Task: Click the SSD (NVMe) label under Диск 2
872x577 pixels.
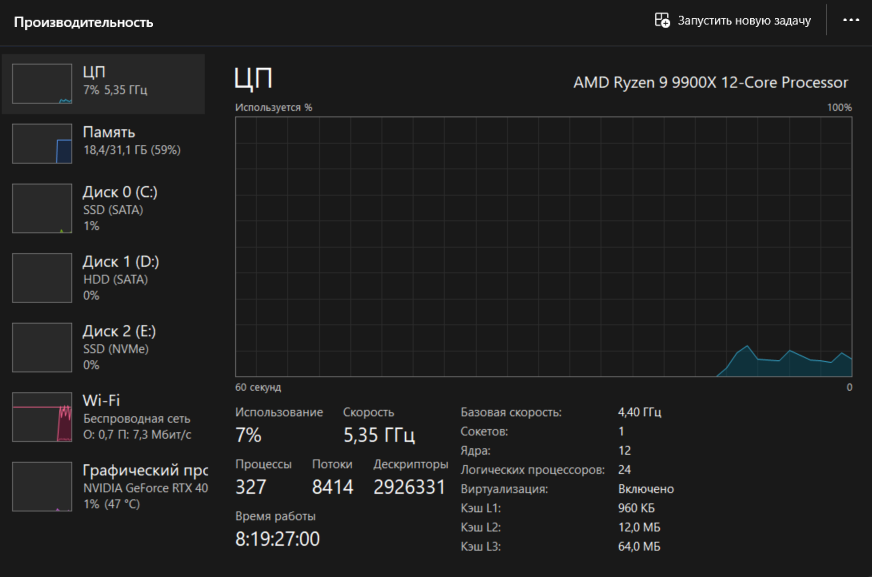Action: (x=116, y=349)
